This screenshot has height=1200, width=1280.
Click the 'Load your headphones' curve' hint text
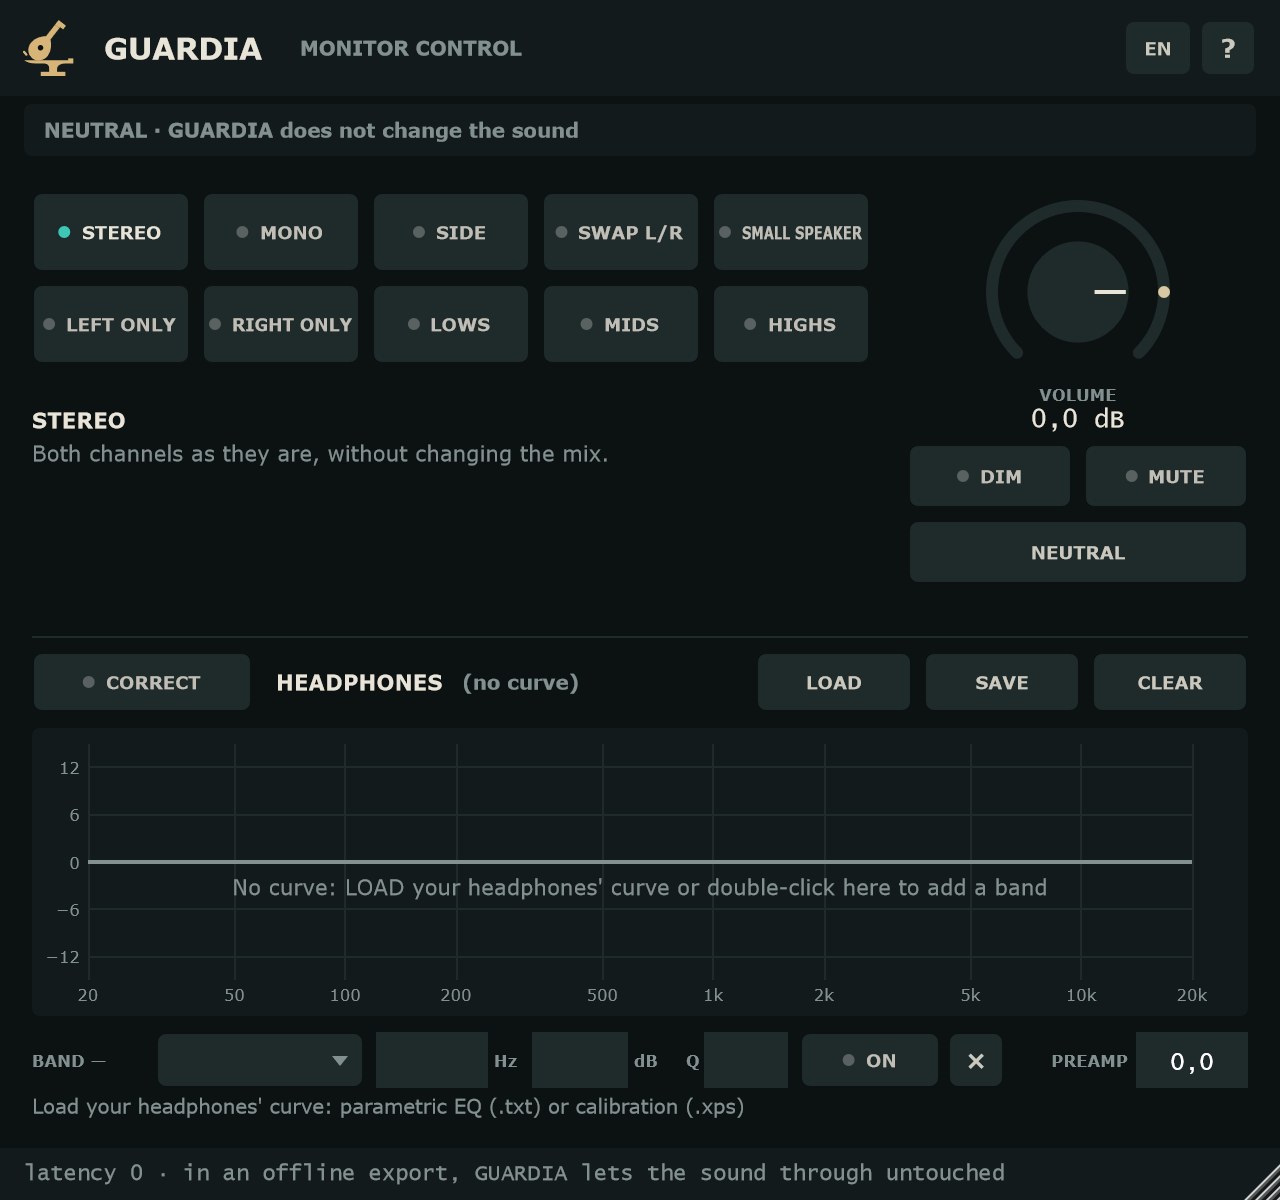point(388,1107)
